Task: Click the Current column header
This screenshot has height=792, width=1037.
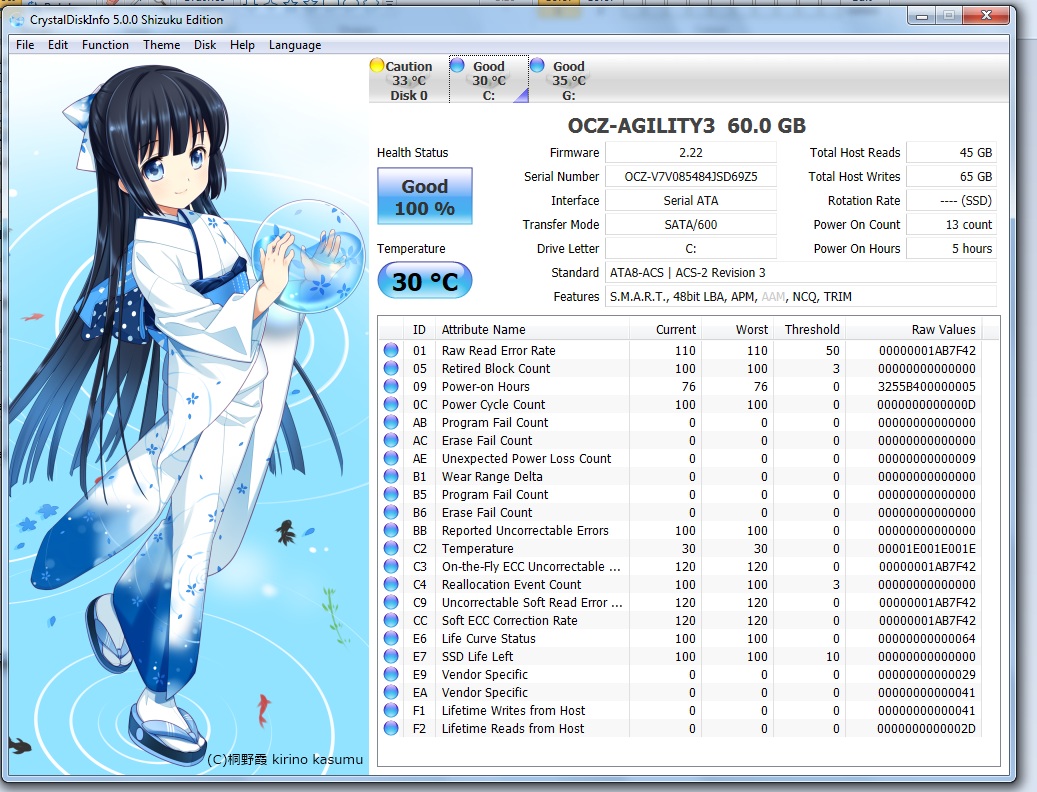Action: click(665, 329)
